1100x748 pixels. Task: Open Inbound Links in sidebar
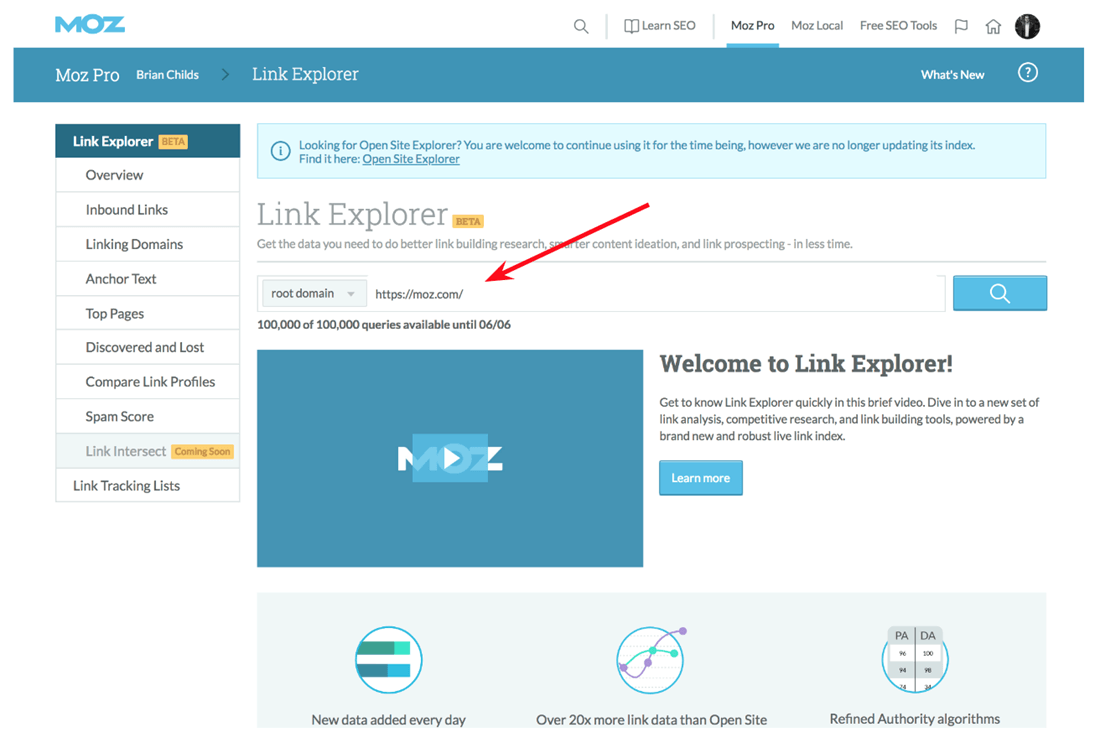[x=147, y=209]
